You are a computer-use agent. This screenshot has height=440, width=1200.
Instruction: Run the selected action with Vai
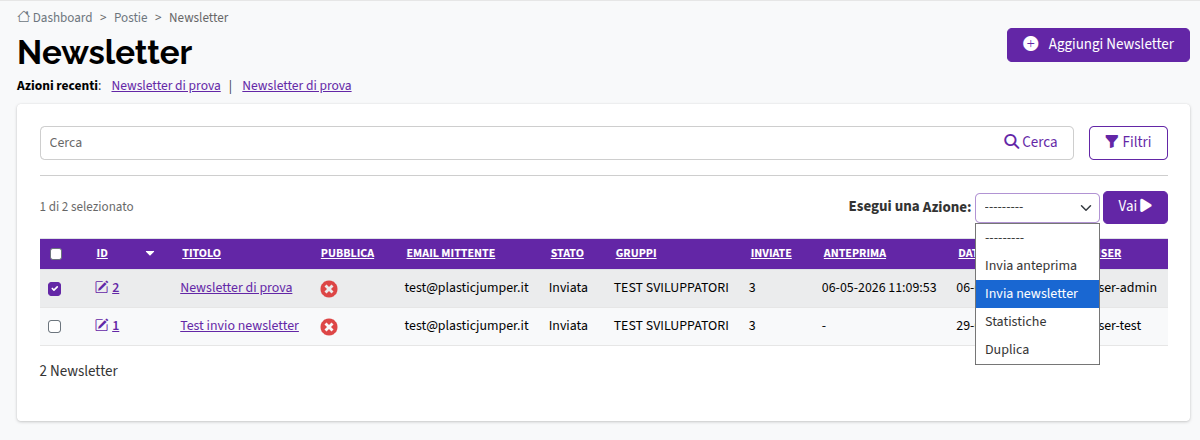tap(1135, 207)
